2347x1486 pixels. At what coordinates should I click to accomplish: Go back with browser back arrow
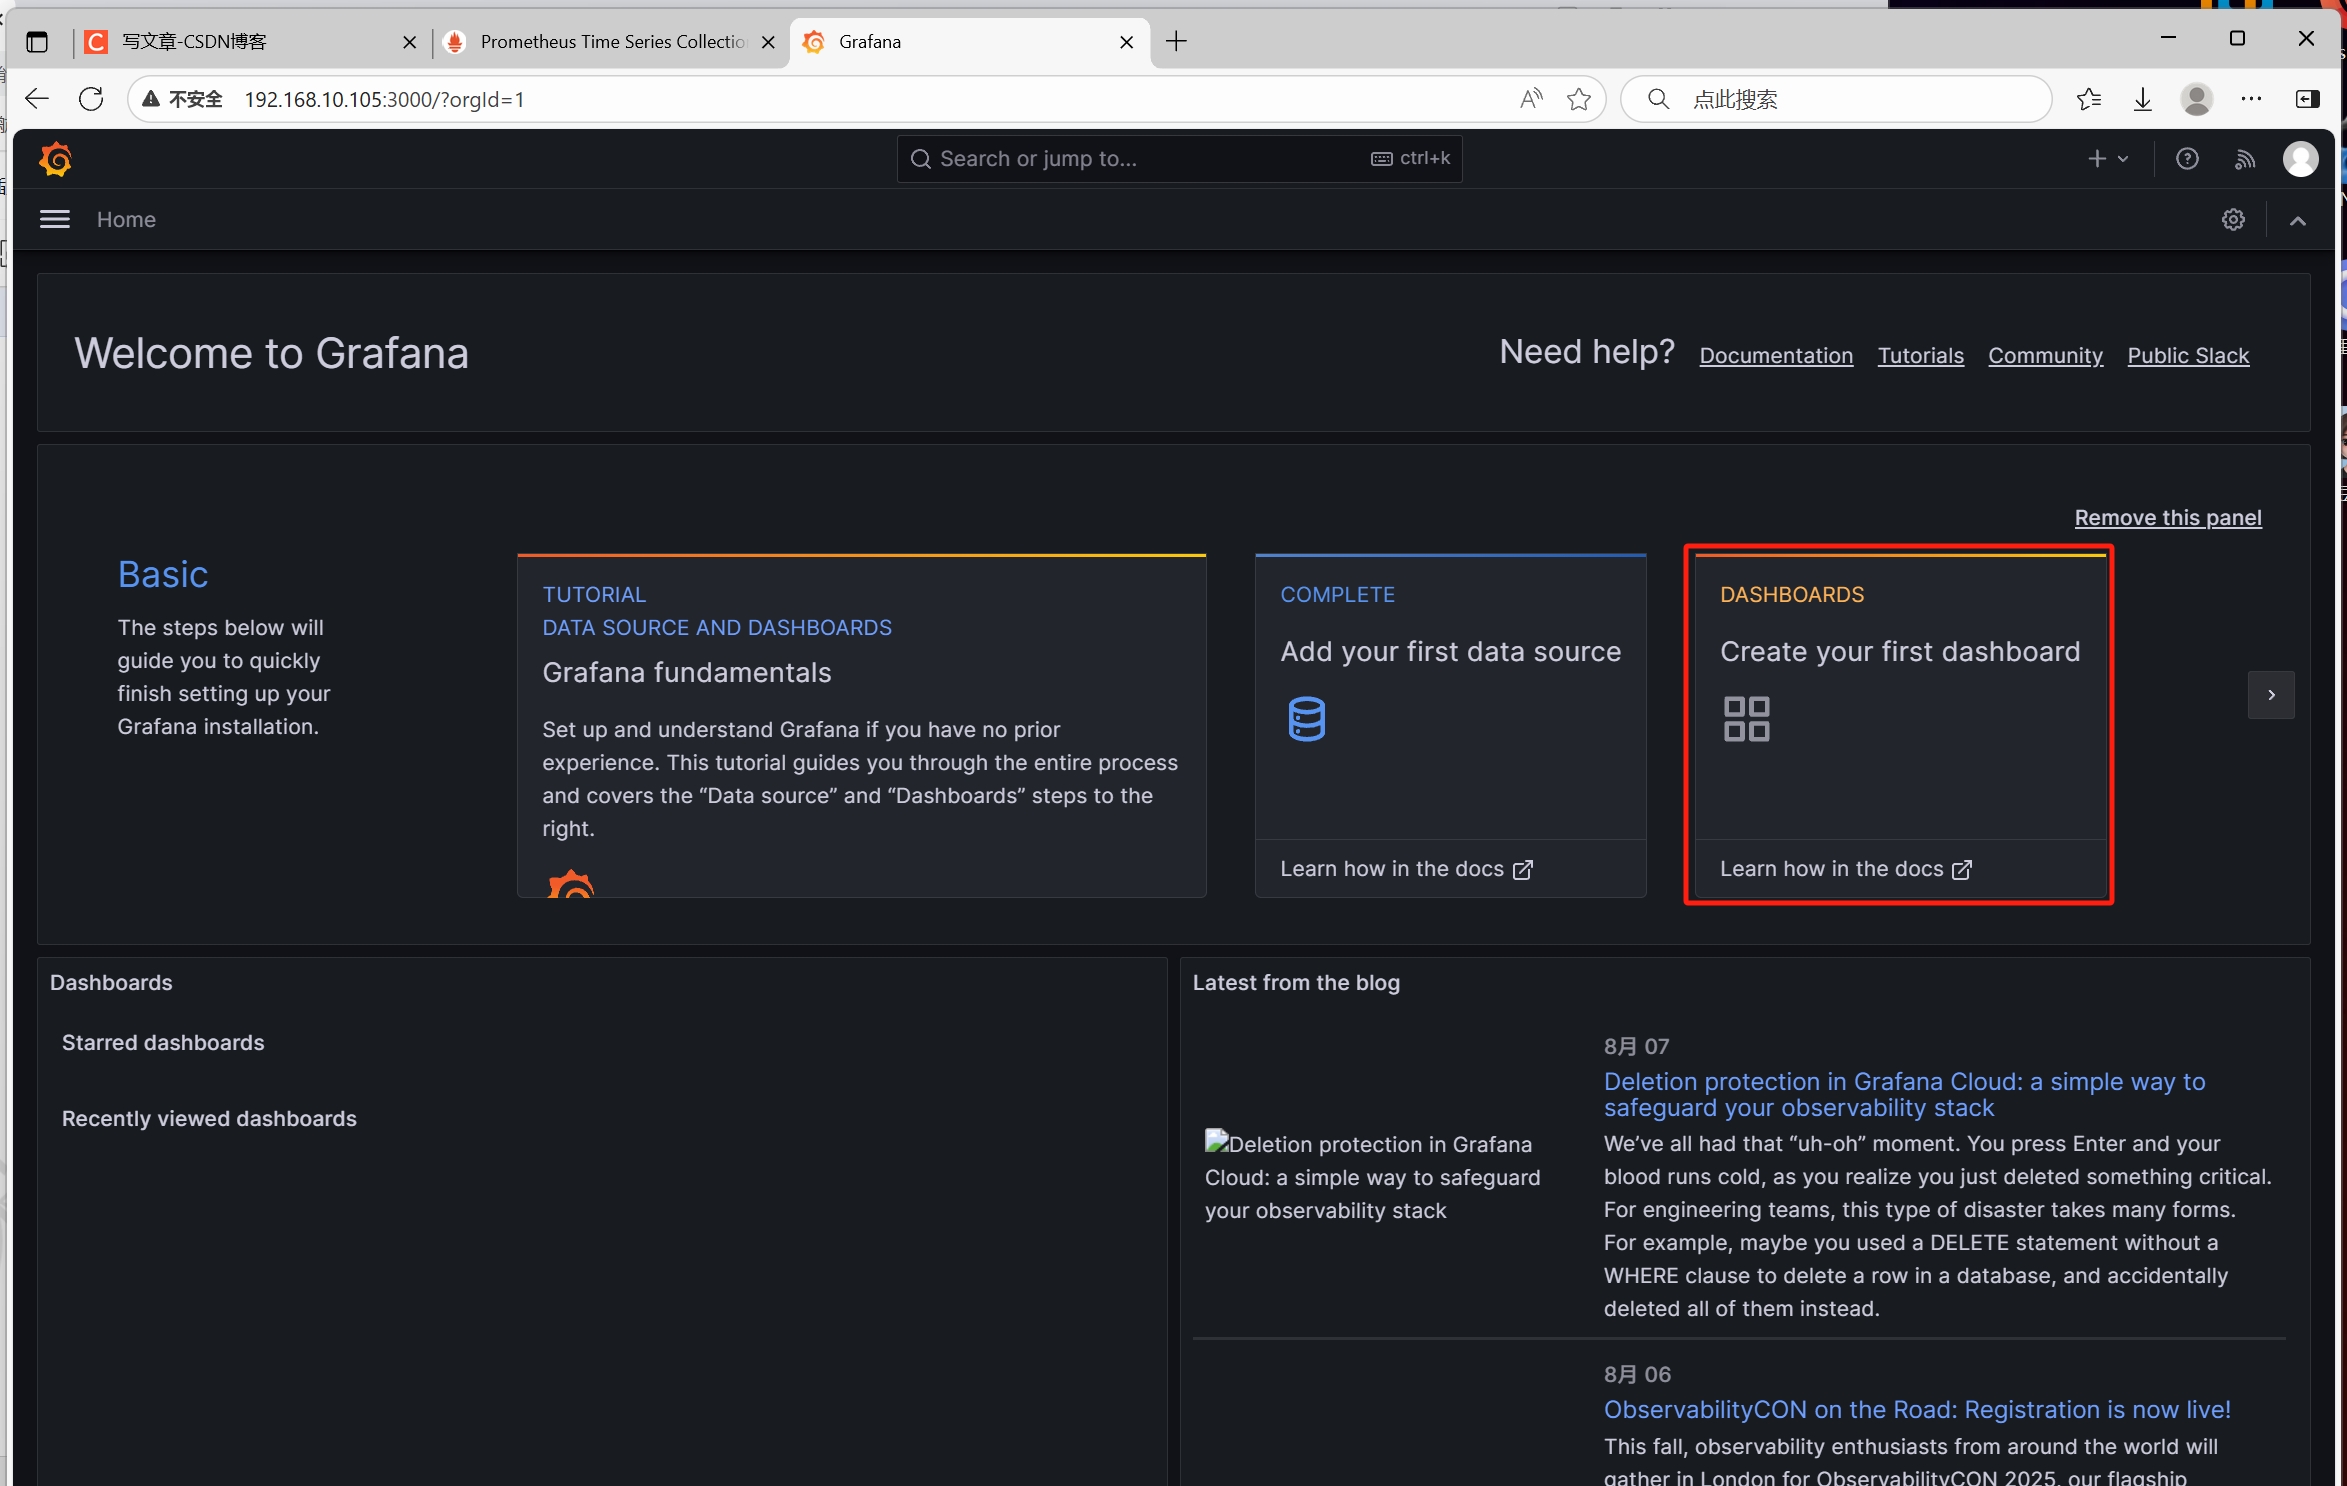[x=37, y=99]
